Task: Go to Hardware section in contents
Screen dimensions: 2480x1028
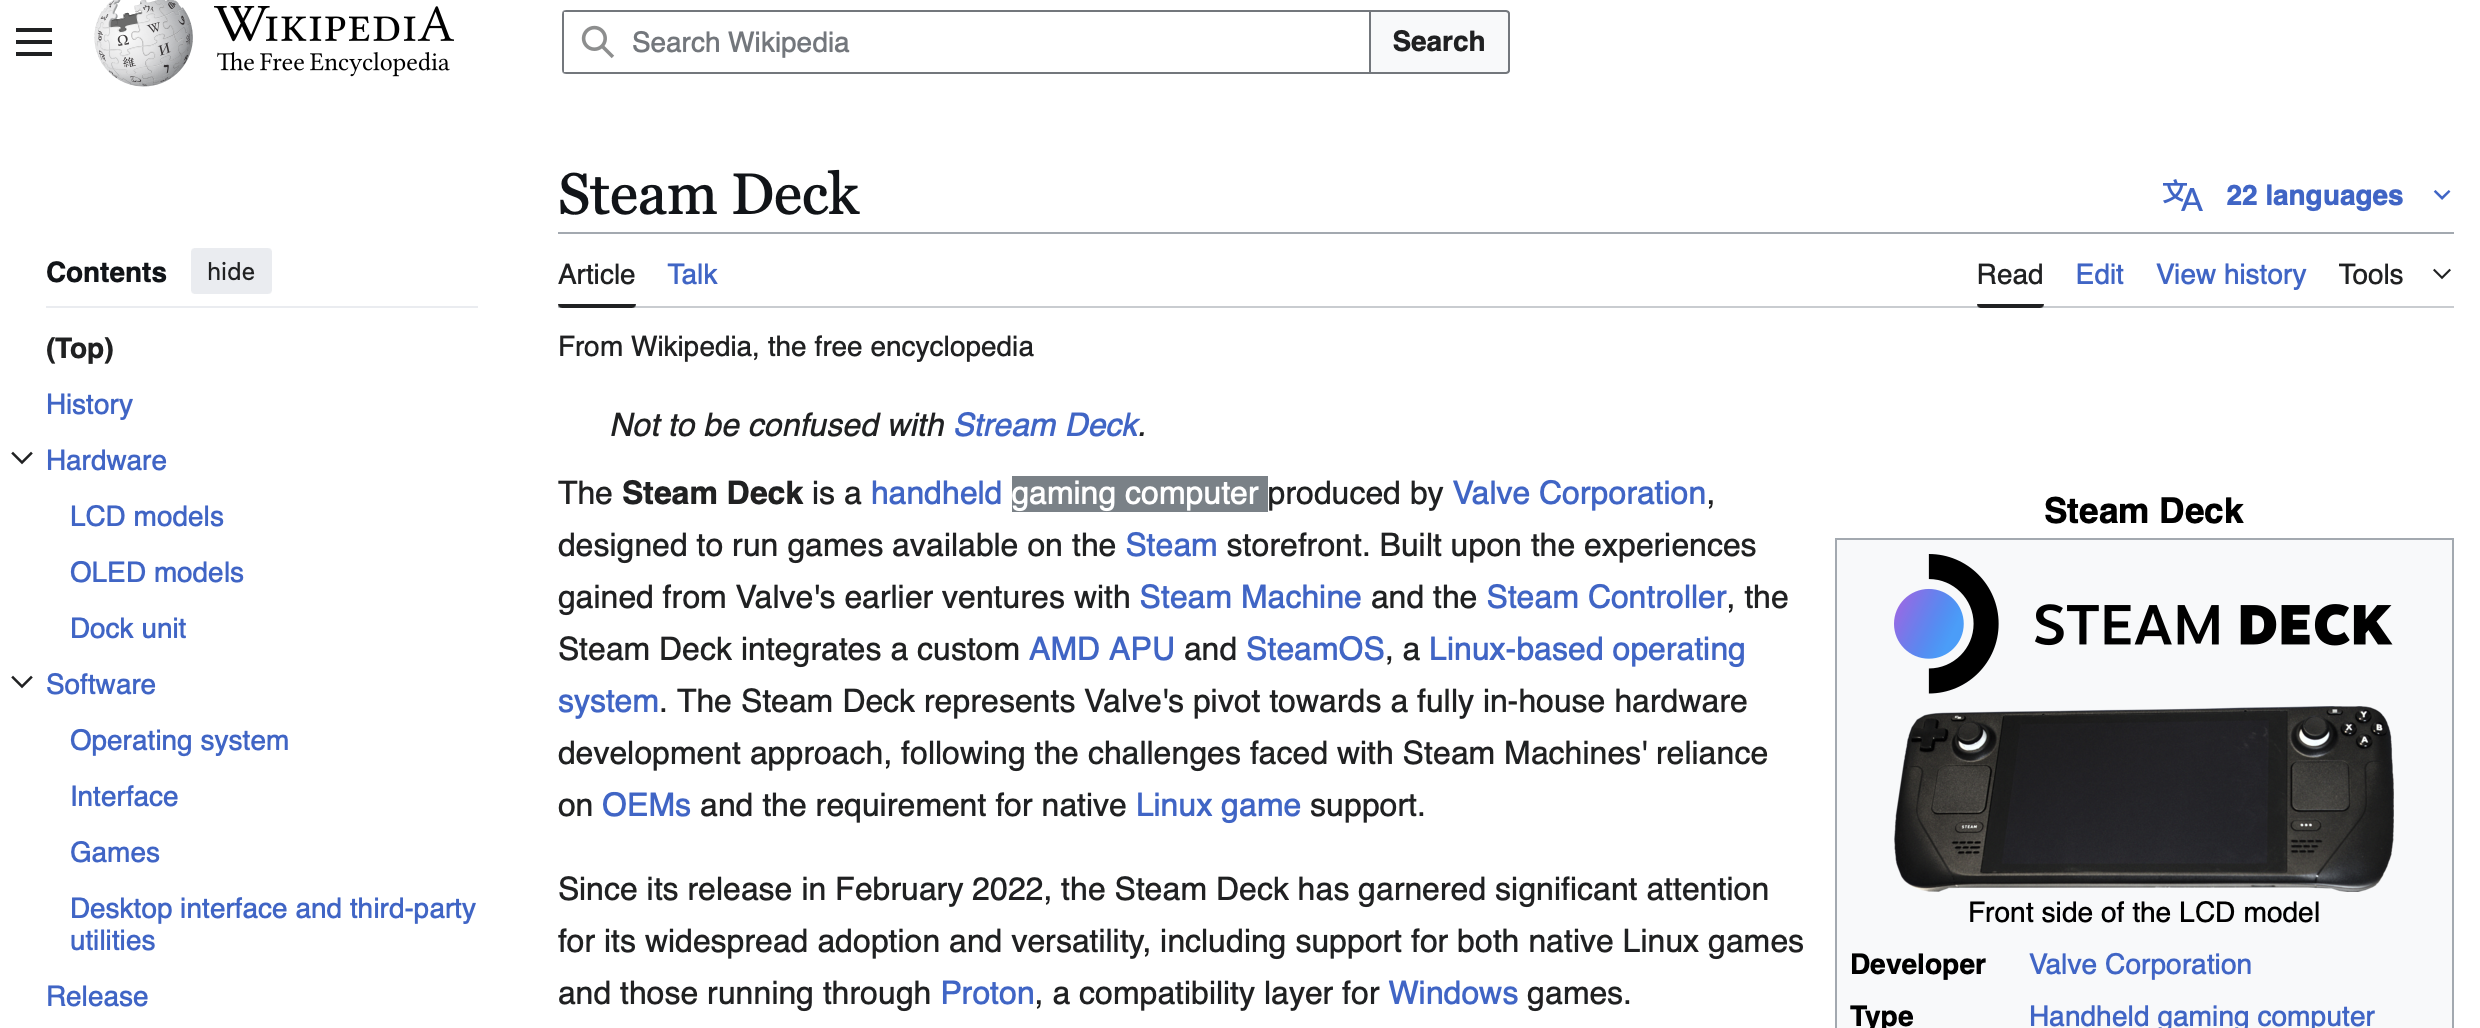Action: pyautogui.click(x=106, y=460)
